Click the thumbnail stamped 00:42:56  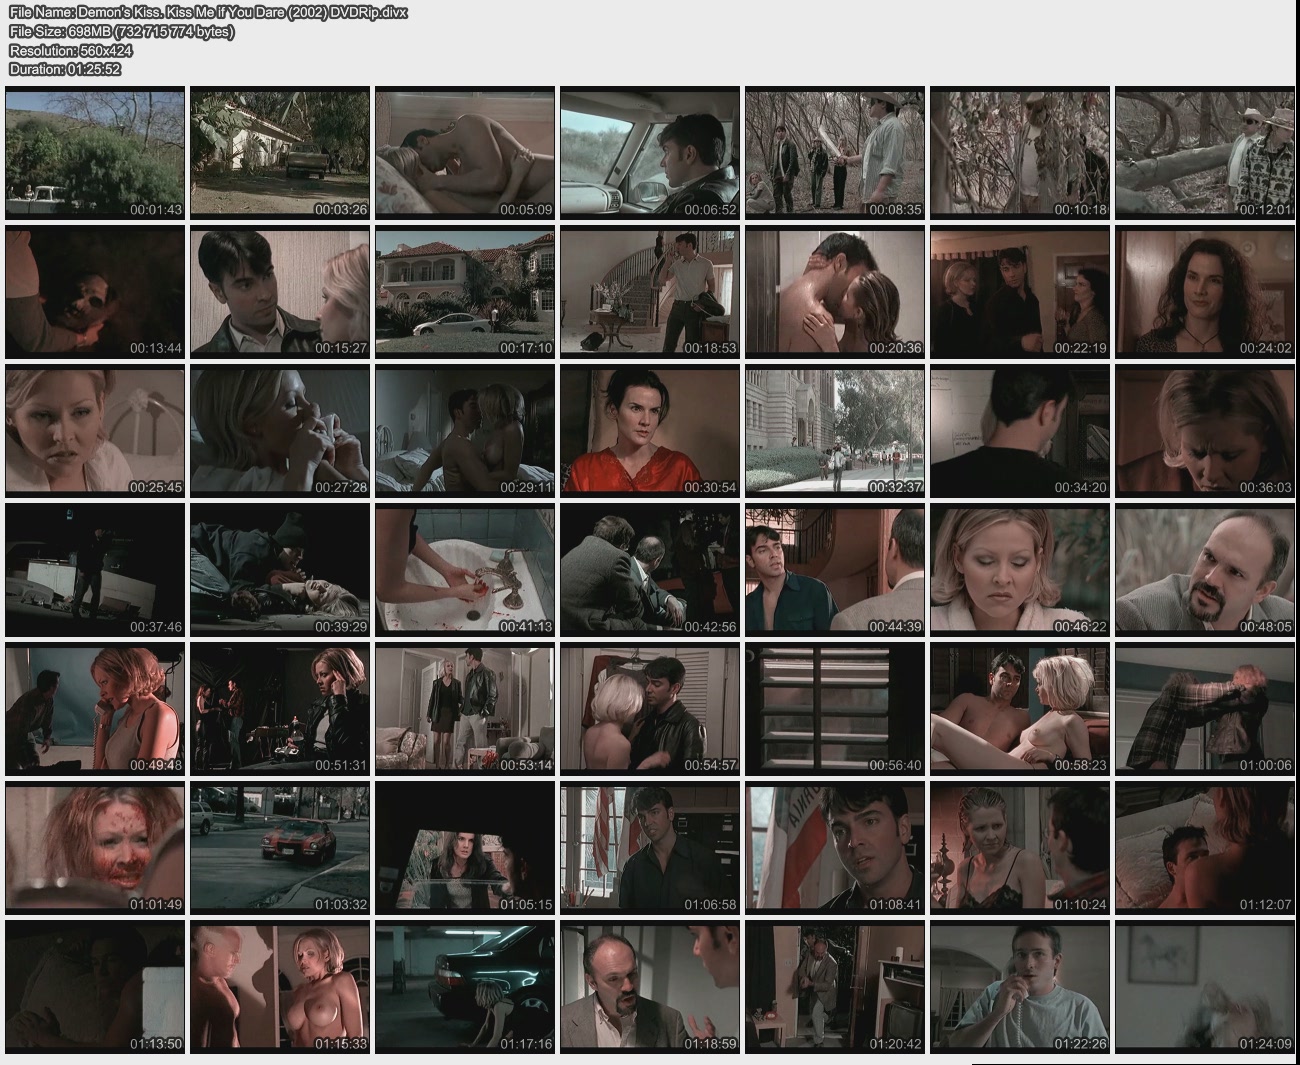pos(650,571)
